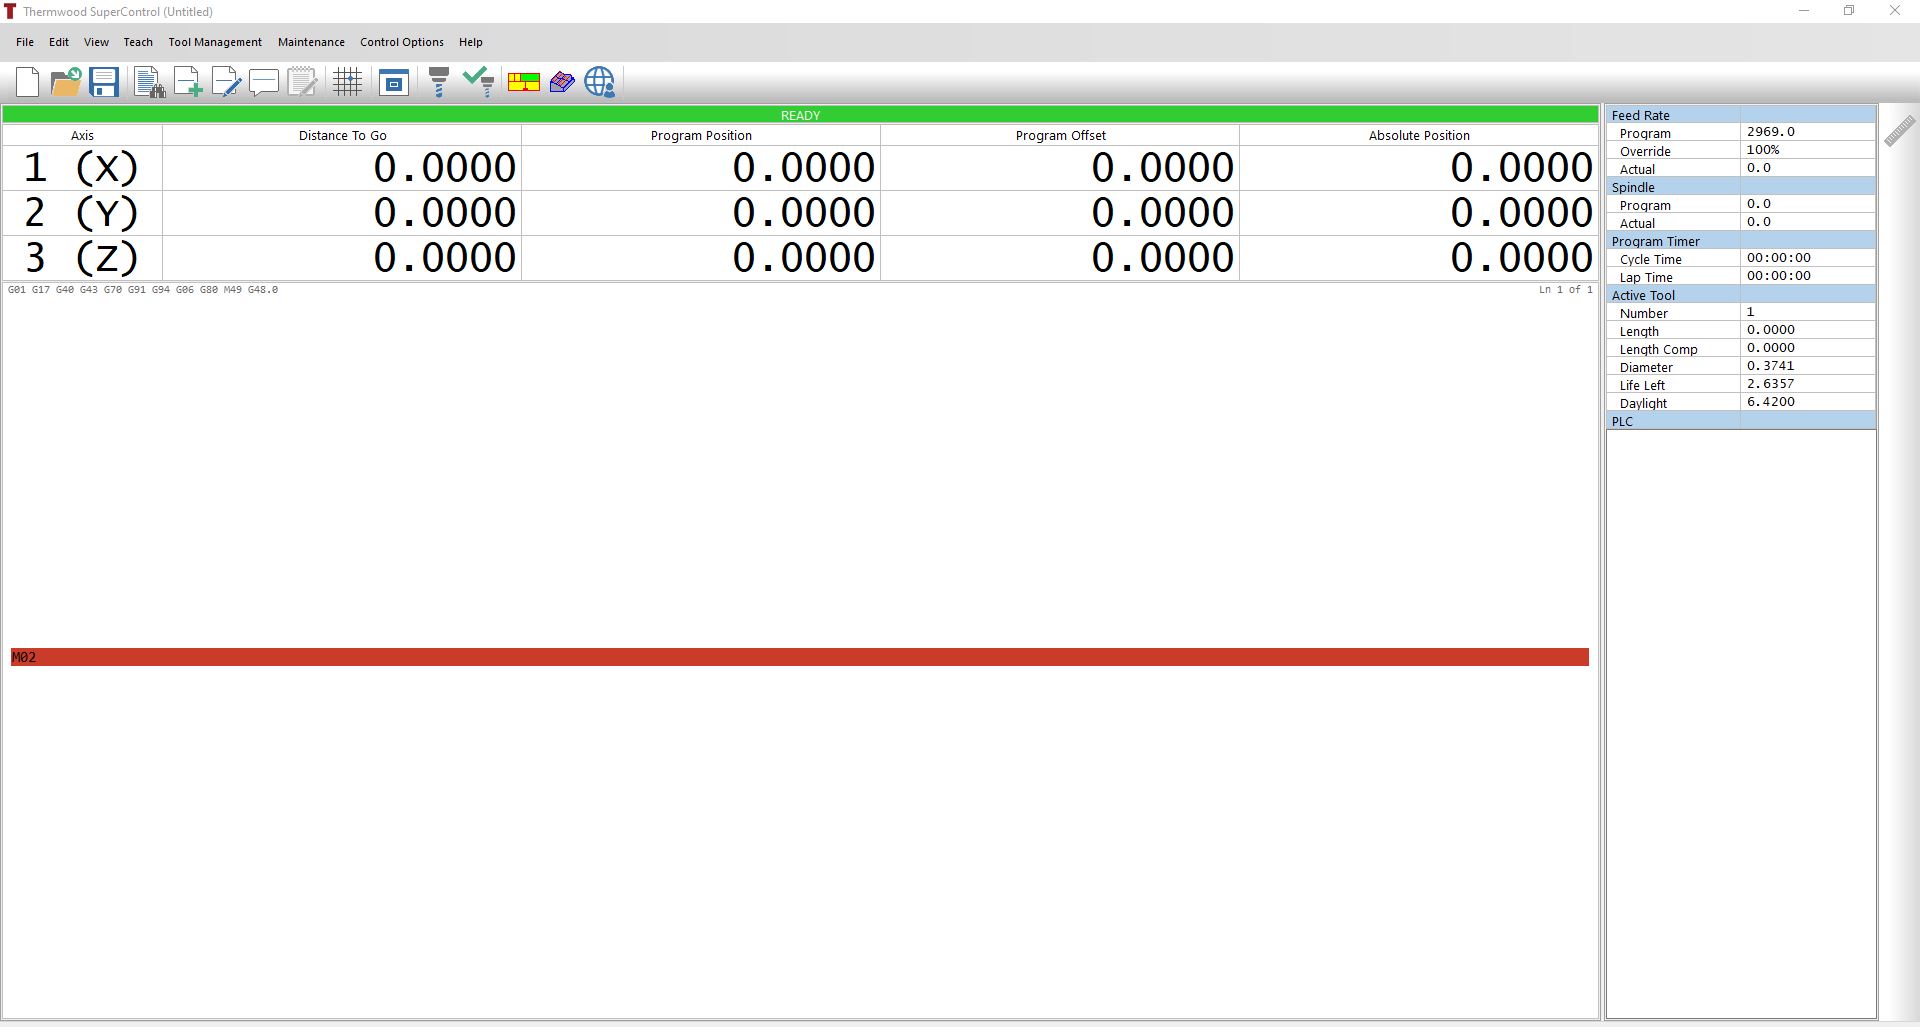
Task: Click the Life Left value 2.6357
Action: (x=1808, y=384)
